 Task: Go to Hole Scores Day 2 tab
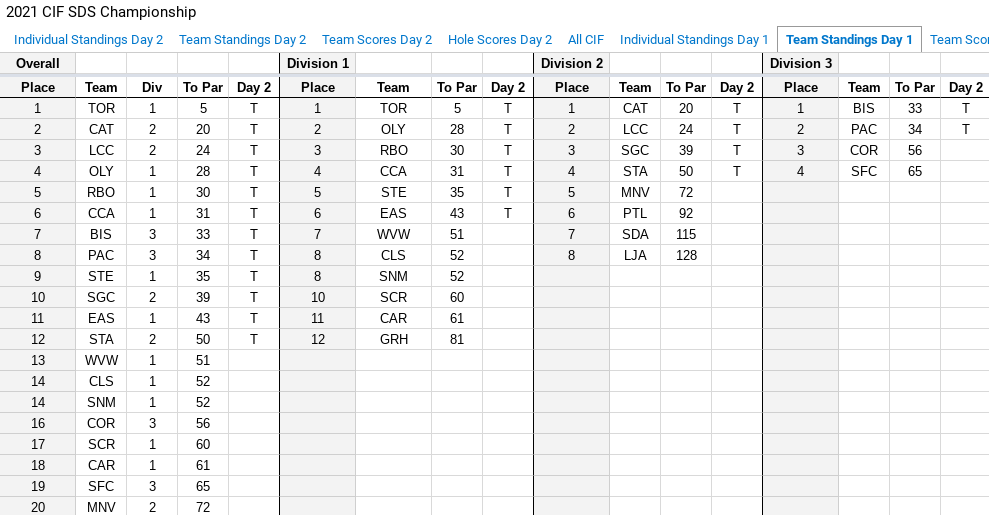[x=500, y=40]
